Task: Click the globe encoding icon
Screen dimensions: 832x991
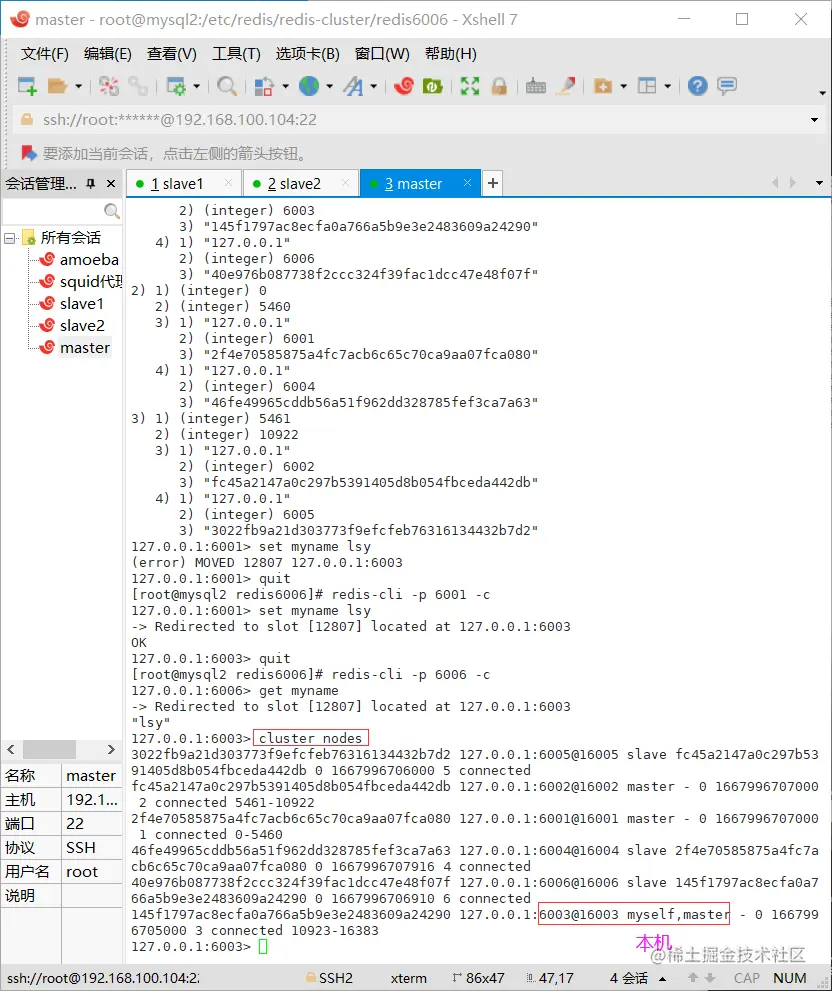Action: click(x=309, y=85)
